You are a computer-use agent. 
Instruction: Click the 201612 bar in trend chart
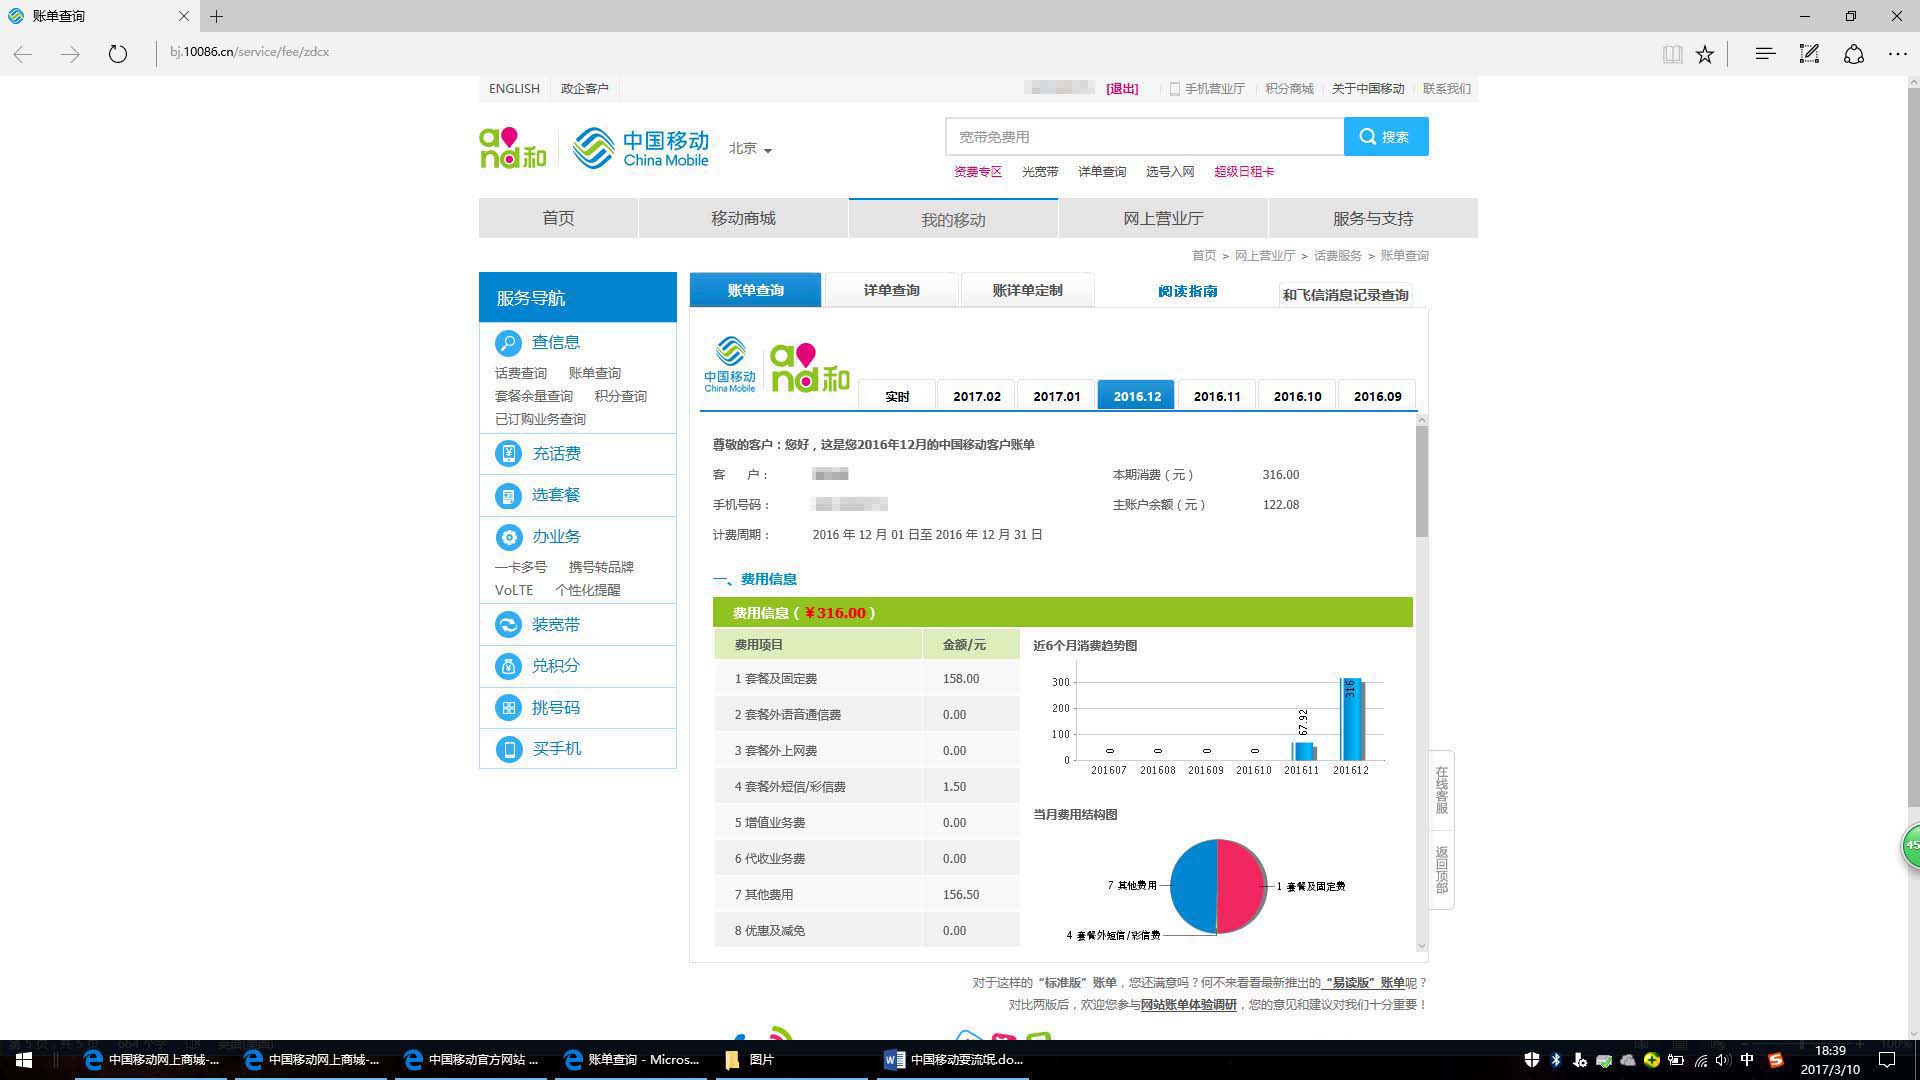click(x=1351, y=719)
